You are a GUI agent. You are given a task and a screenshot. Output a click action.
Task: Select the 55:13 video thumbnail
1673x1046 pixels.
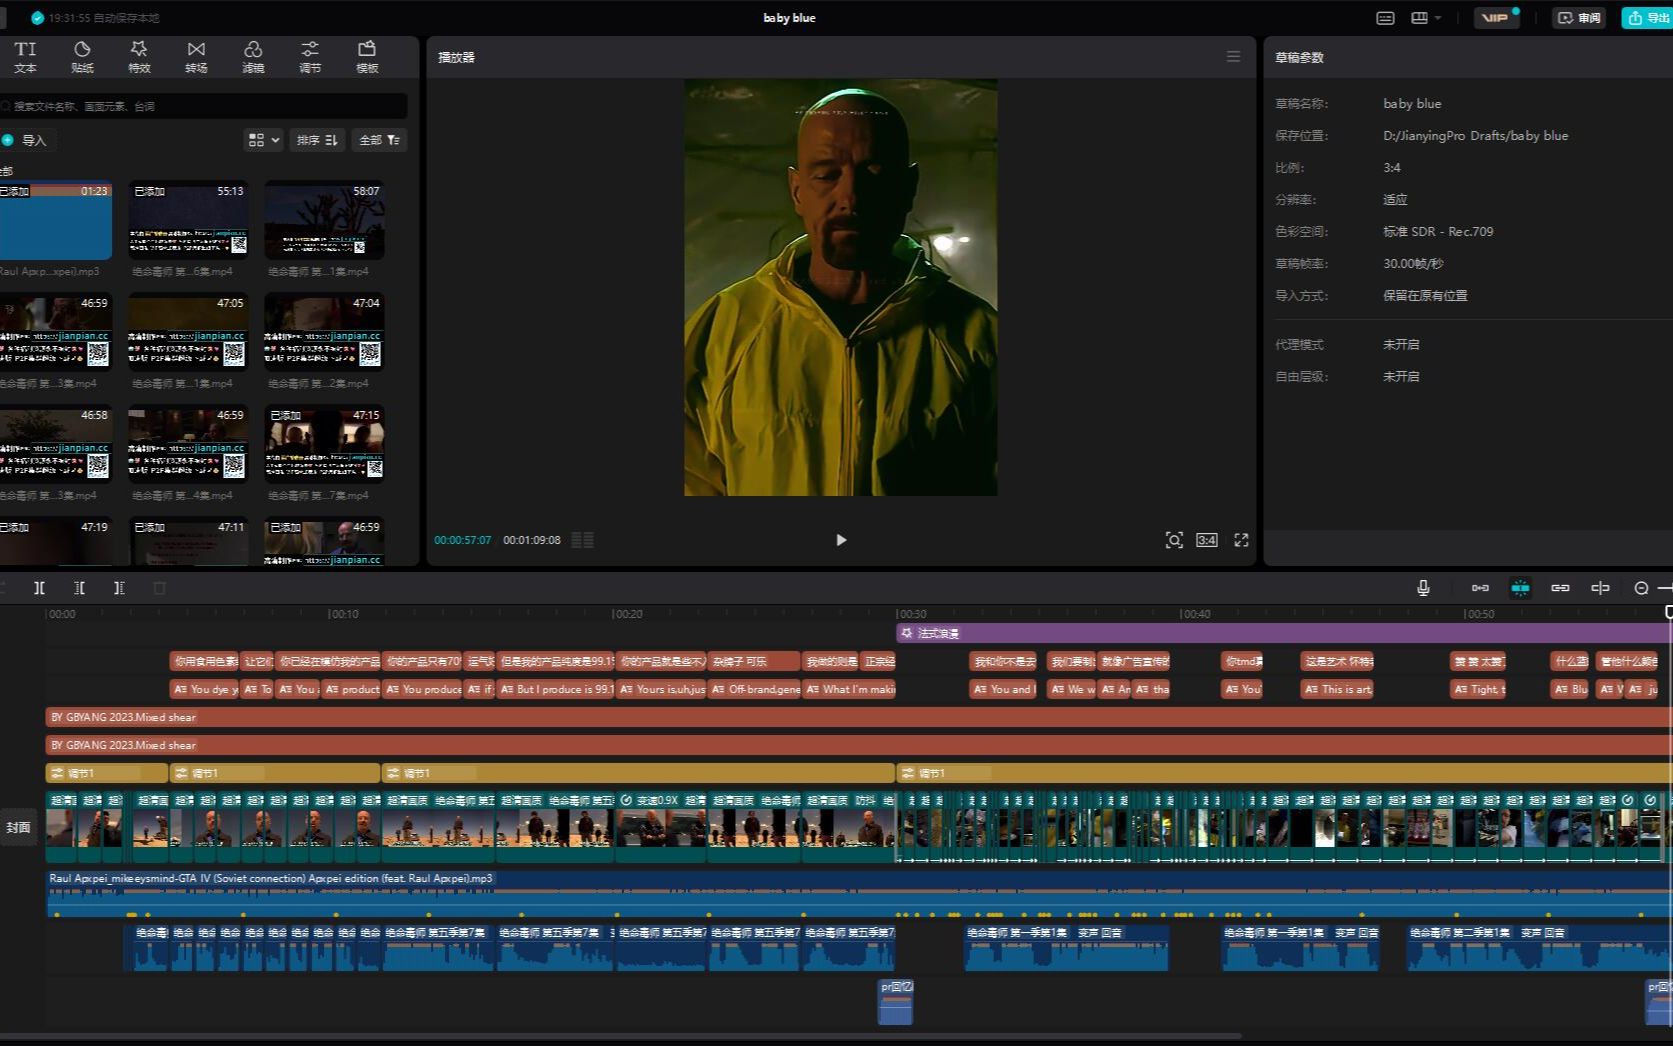tap(189, 220)
